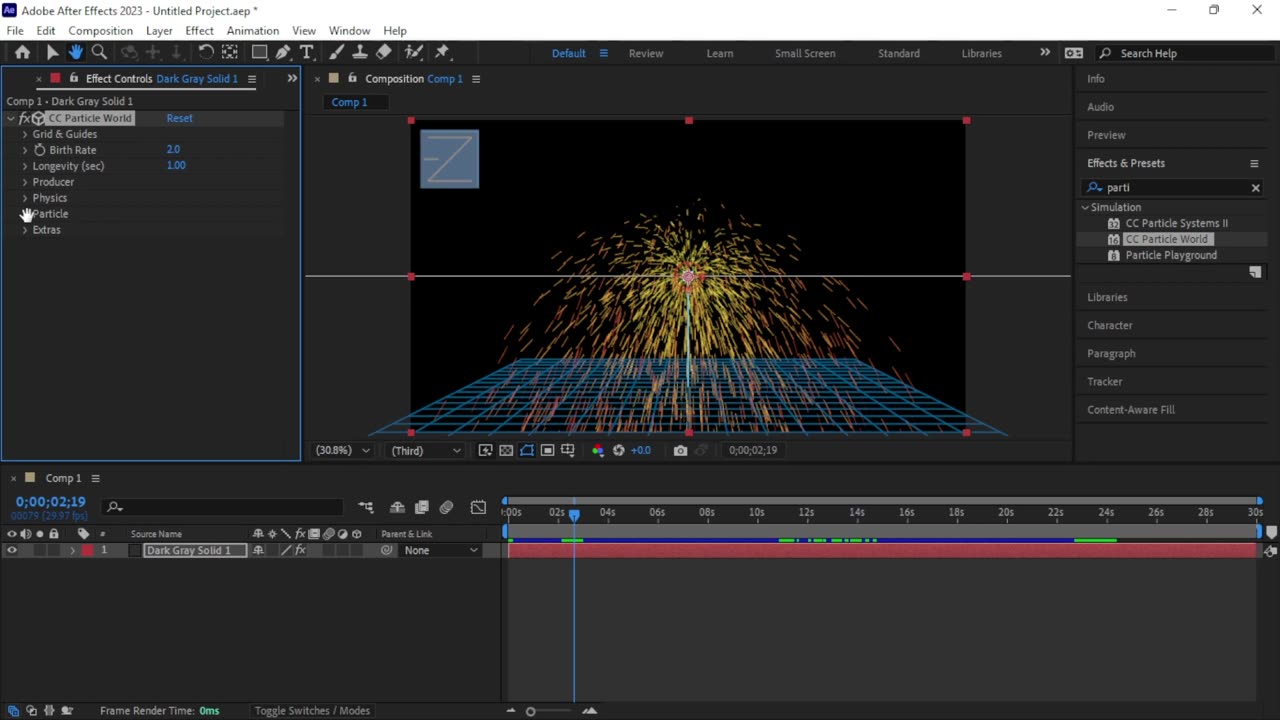The width and height of the screenshot is (1280, 720).
Task: Toggle the Effect Controls panel lock
Action: 74,78
